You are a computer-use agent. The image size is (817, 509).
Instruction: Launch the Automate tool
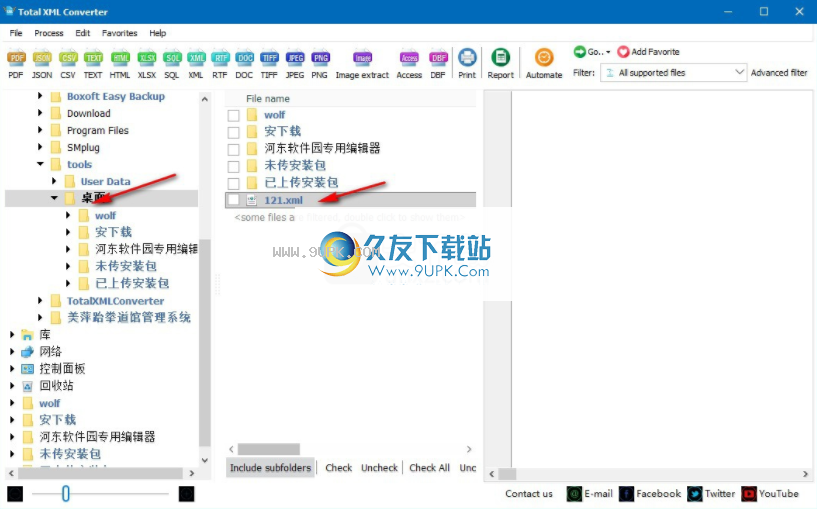(544, 64)
